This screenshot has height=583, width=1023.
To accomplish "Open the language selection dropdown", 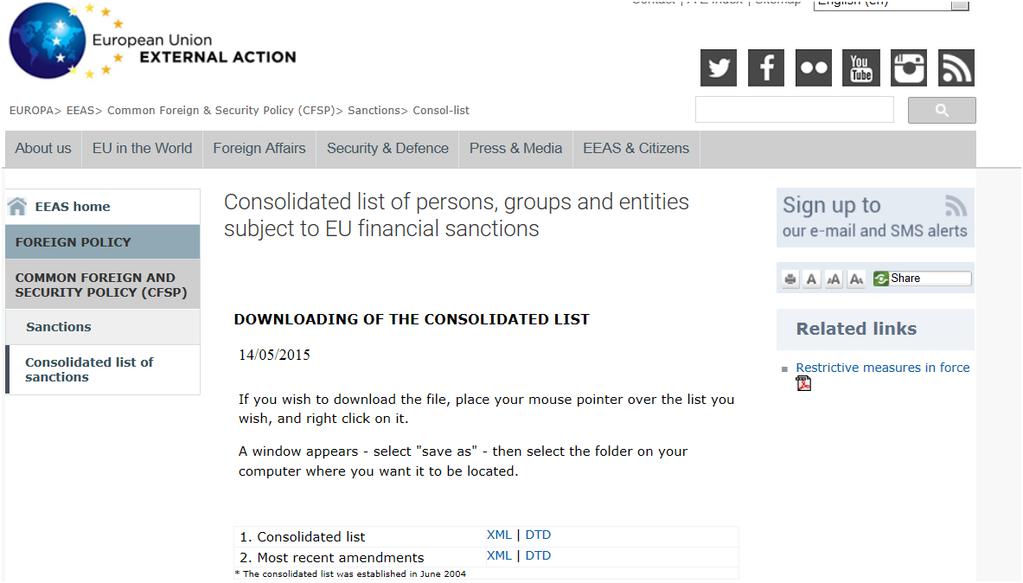I will [x=891, y=4].
